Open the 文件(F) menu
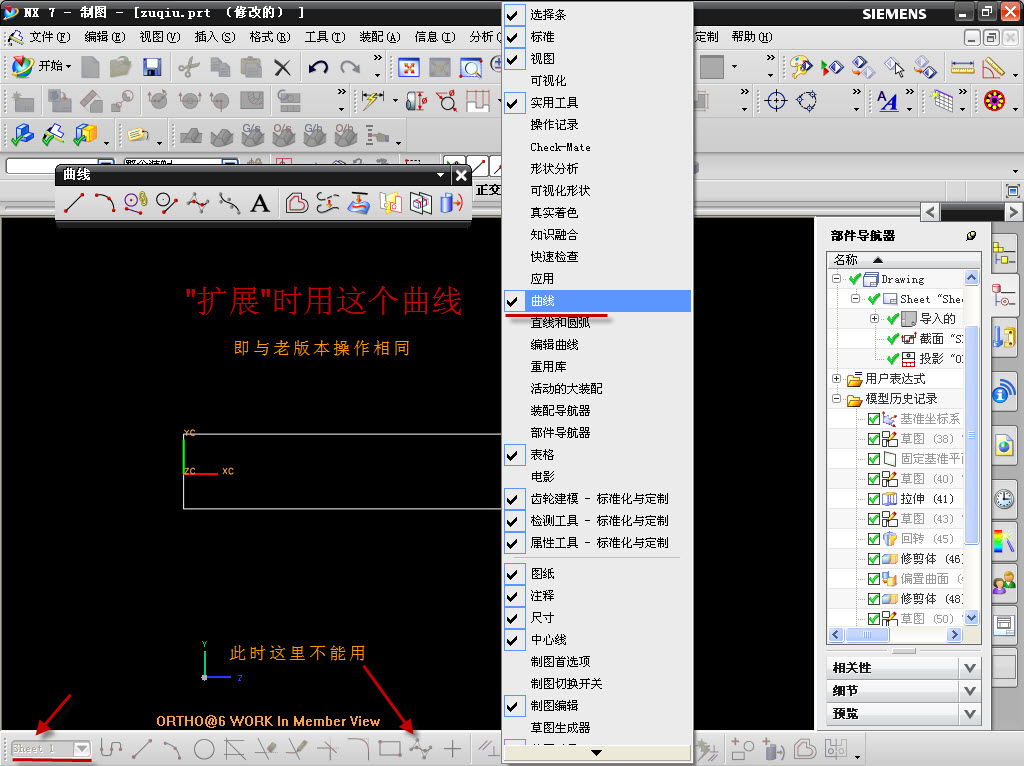 pos(50,37)
